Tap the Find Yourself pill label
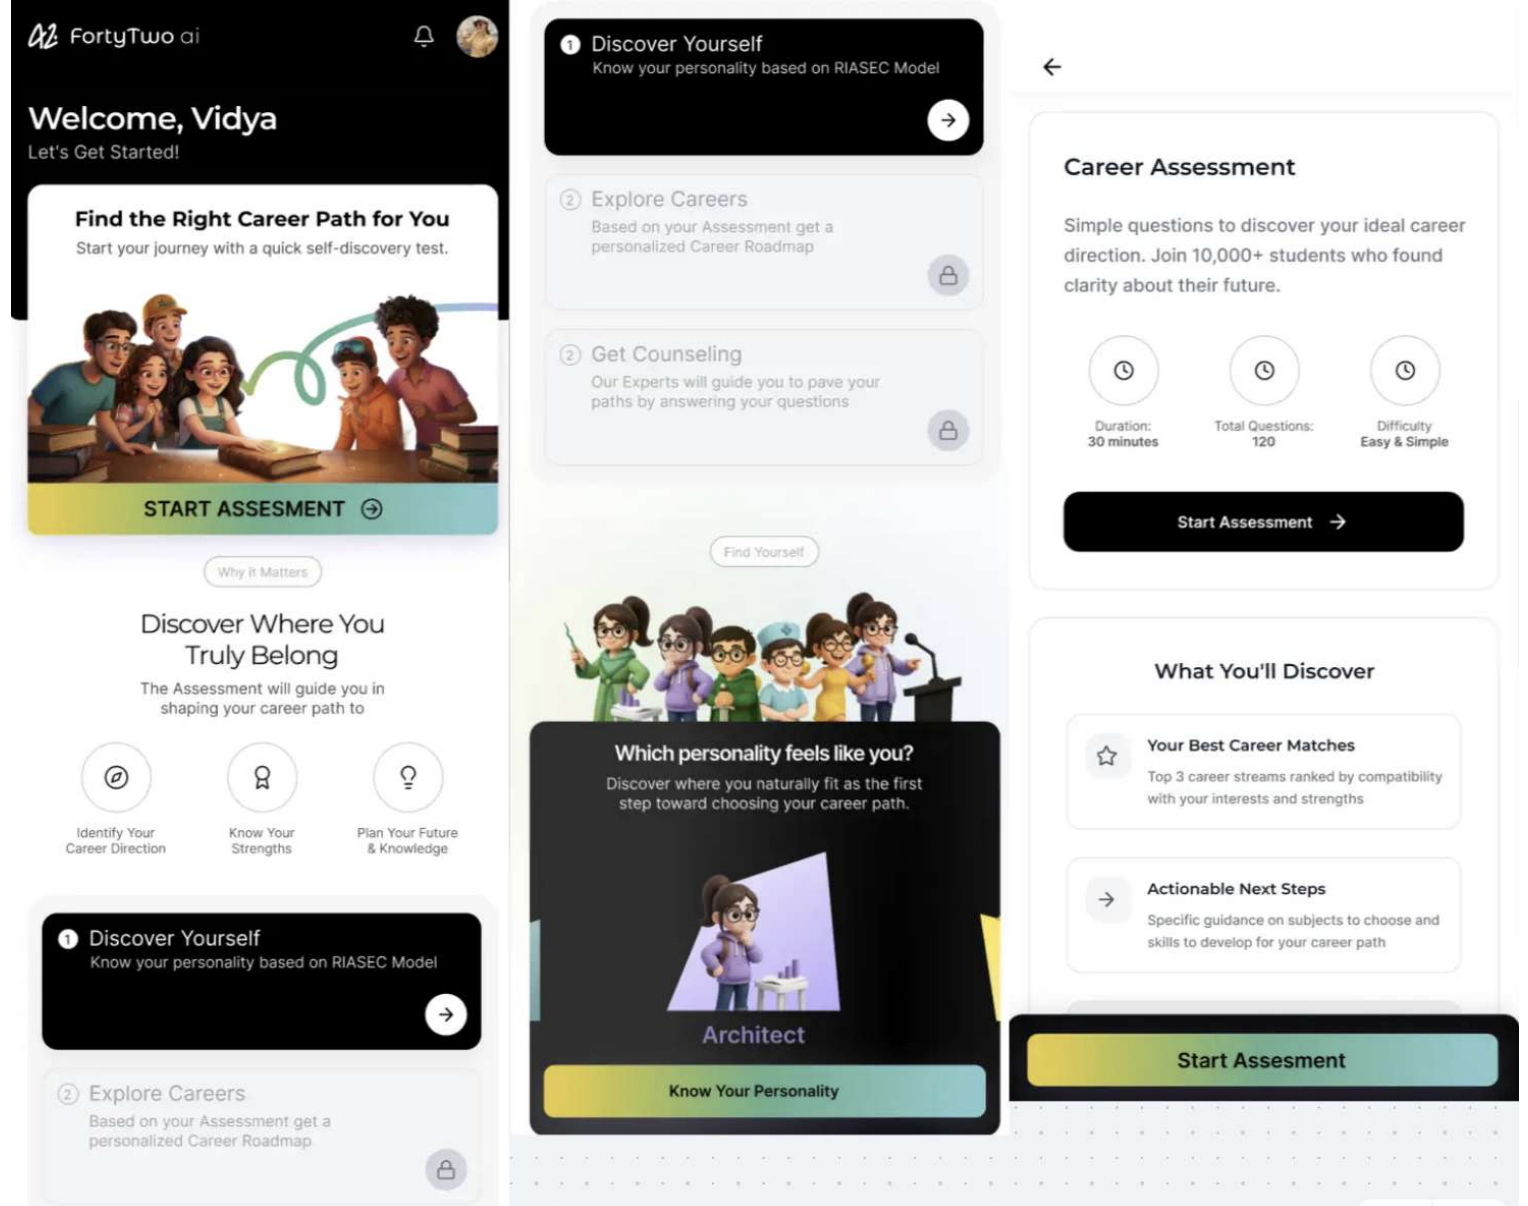 coord(764,552)
